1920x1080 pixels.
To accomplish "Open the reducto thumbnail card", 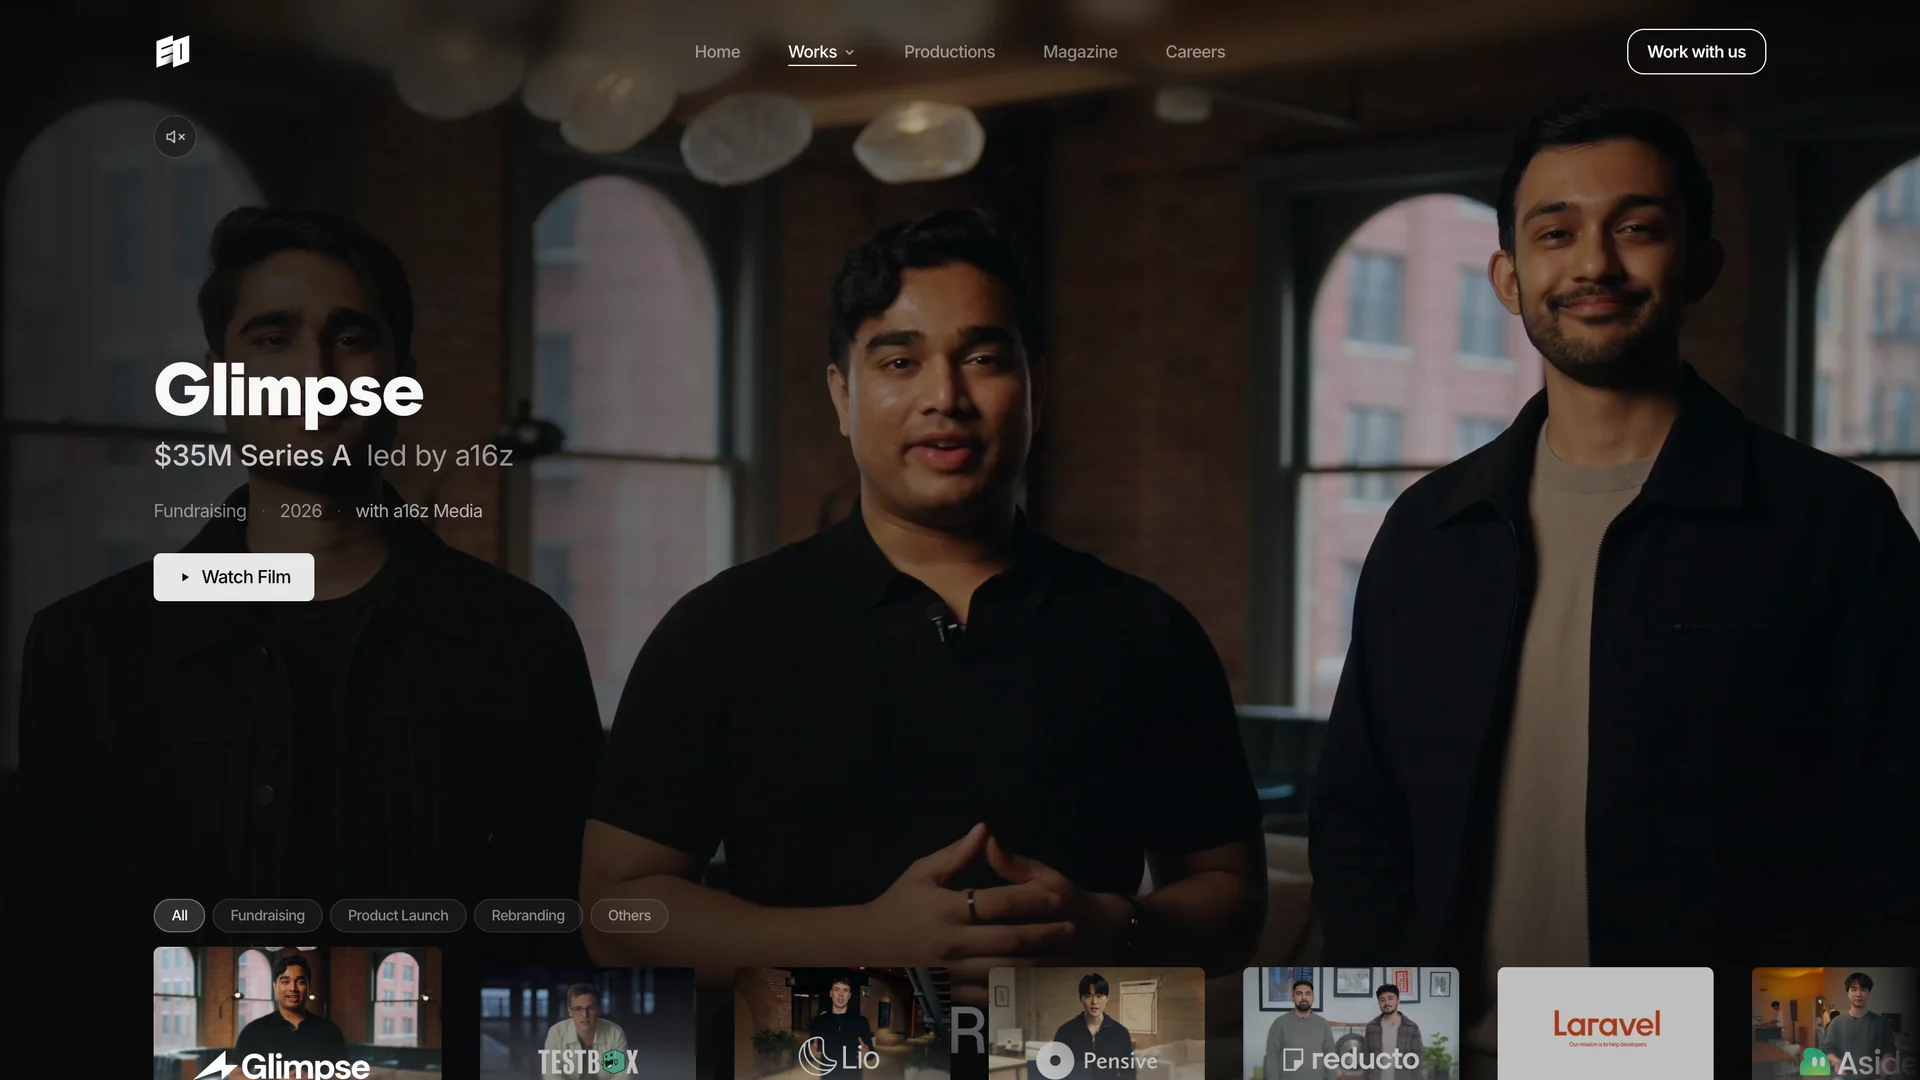I will click(x=1351, y=1023).
